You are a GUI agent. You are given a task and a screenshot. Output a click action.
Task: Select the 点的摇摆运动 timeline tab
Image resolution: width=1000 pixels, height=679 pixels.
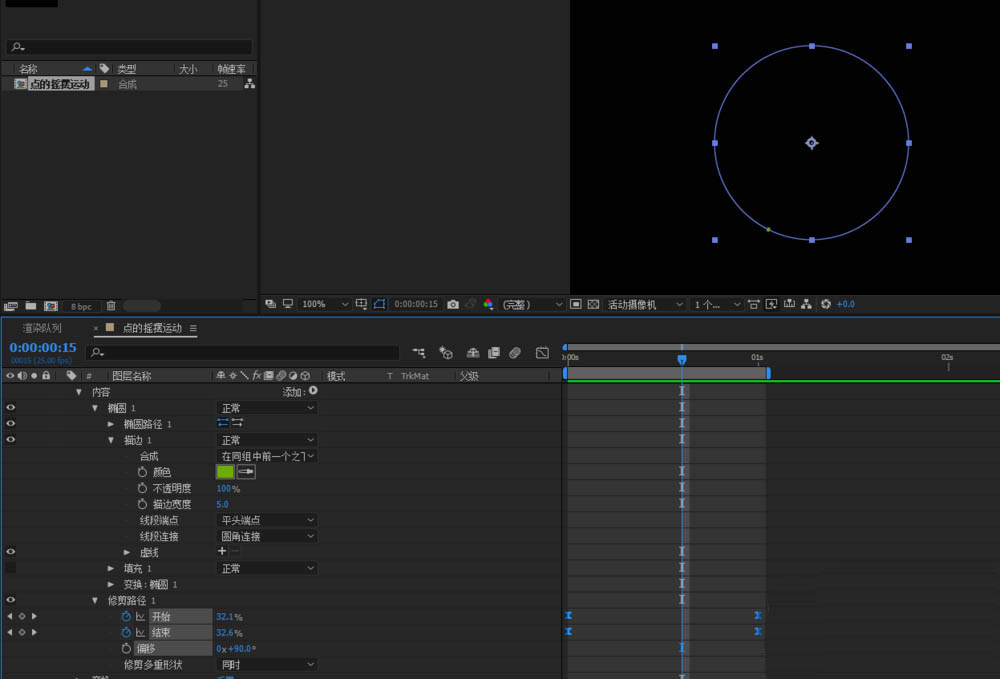[151, 328]
